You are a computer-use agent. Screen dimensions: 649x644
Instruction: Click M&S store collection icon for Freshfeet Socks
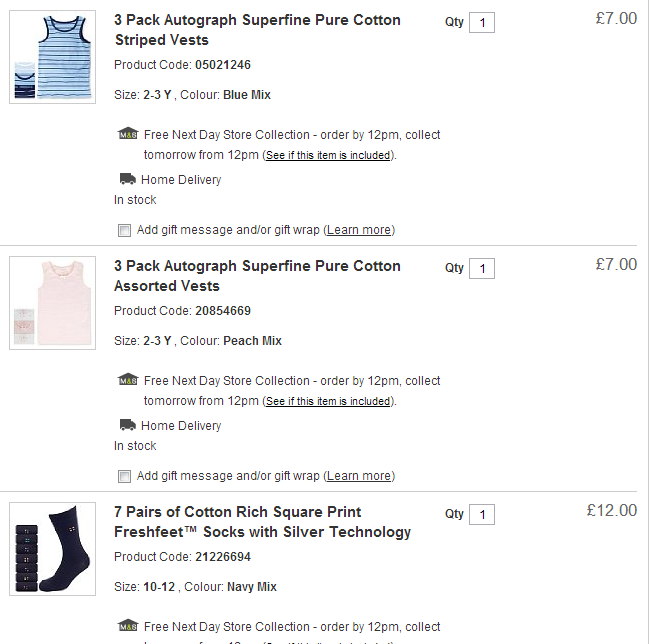click(127, 626)
